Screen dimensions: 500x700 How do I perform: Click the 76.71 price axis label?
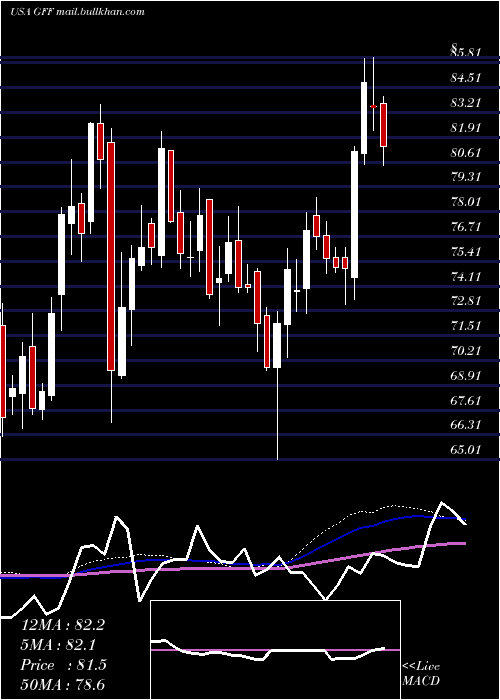pyautogui.click(x=465, y=227)
